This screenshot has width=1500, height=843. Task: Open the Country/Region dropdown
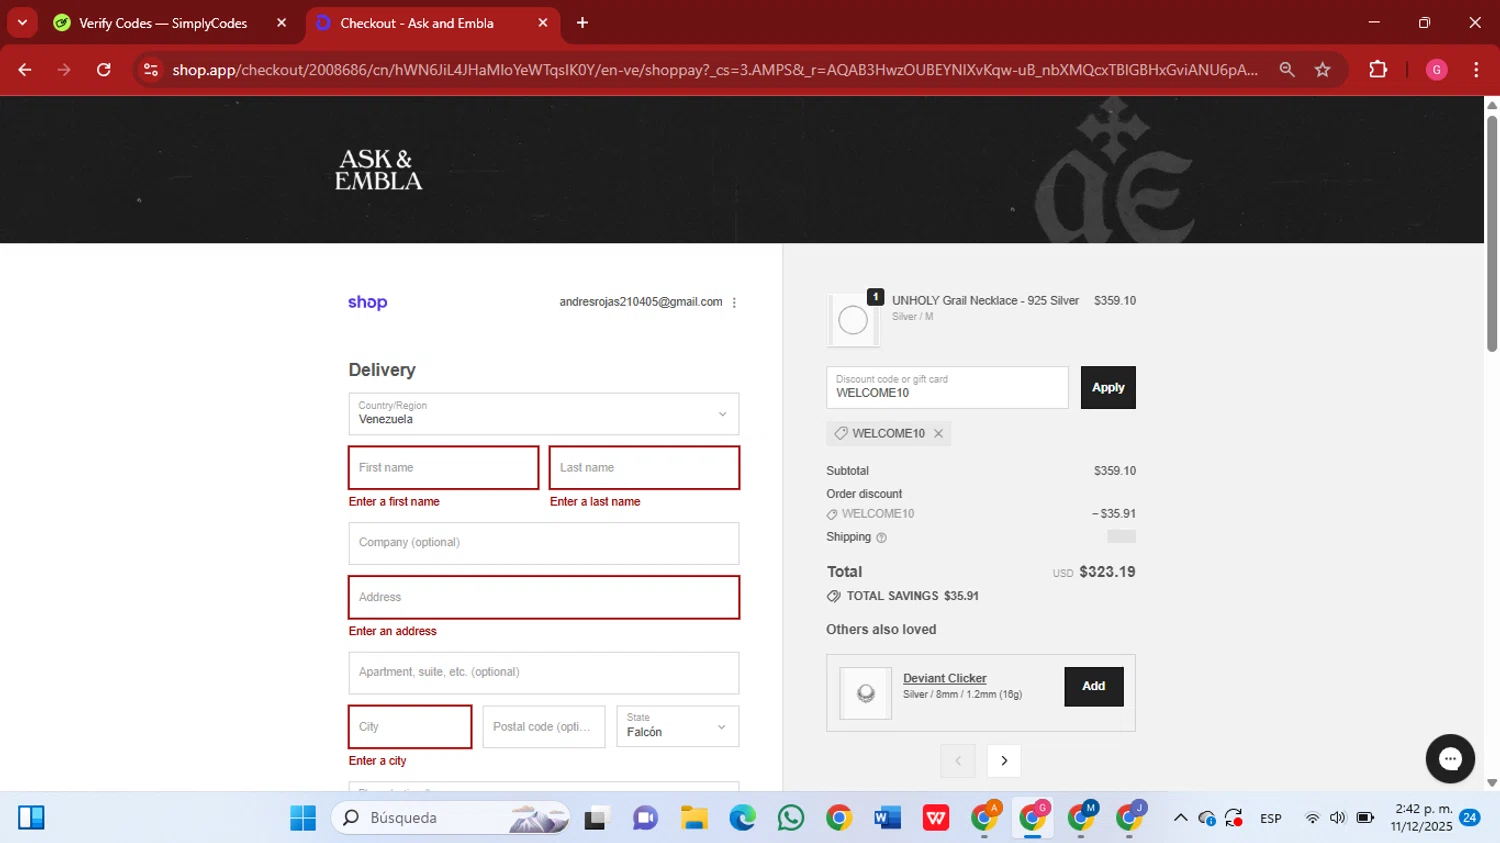click(x=544, y=414)
